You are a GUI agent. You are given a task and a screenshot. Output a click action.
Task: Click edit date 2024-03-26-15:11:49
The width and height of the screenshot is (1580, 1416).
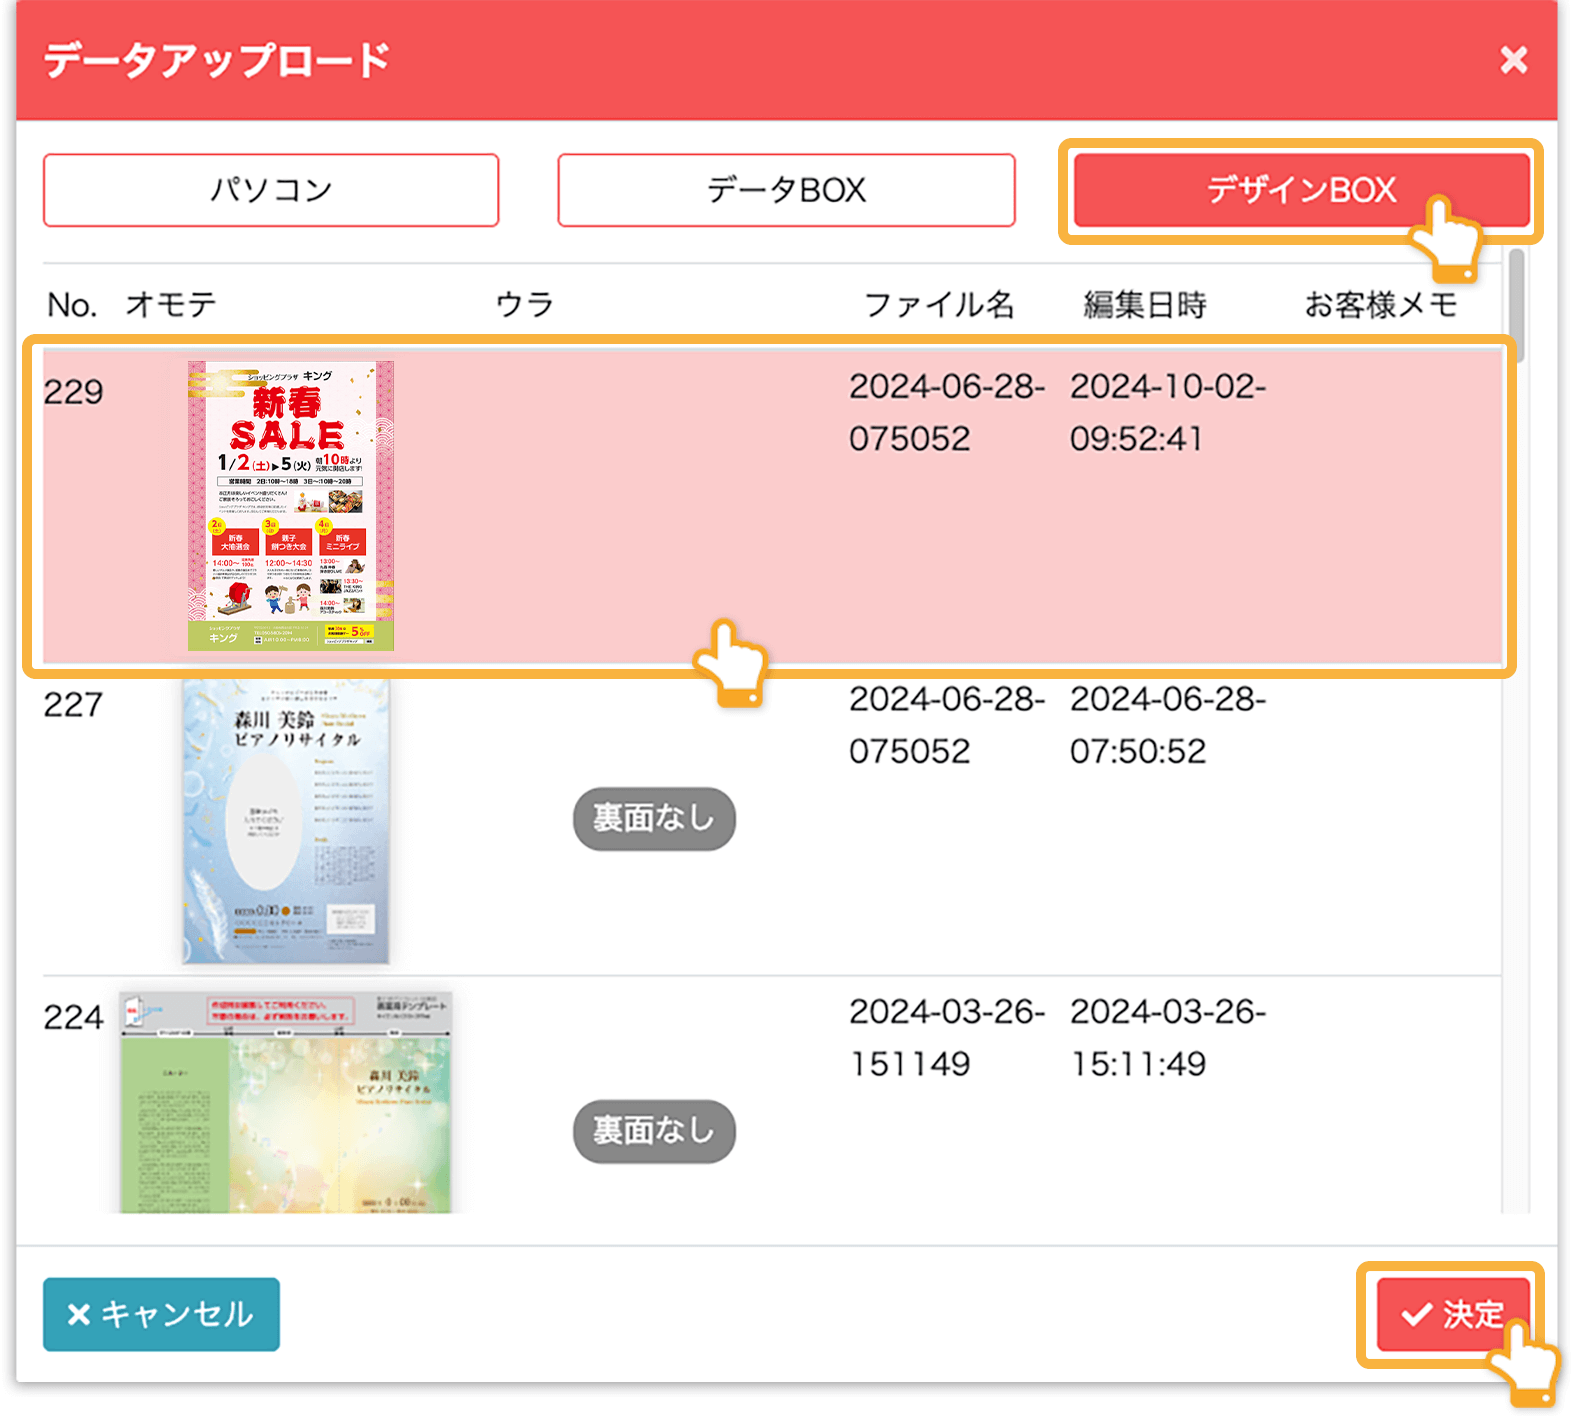pyautogui.click(x=1168, y=1037)
